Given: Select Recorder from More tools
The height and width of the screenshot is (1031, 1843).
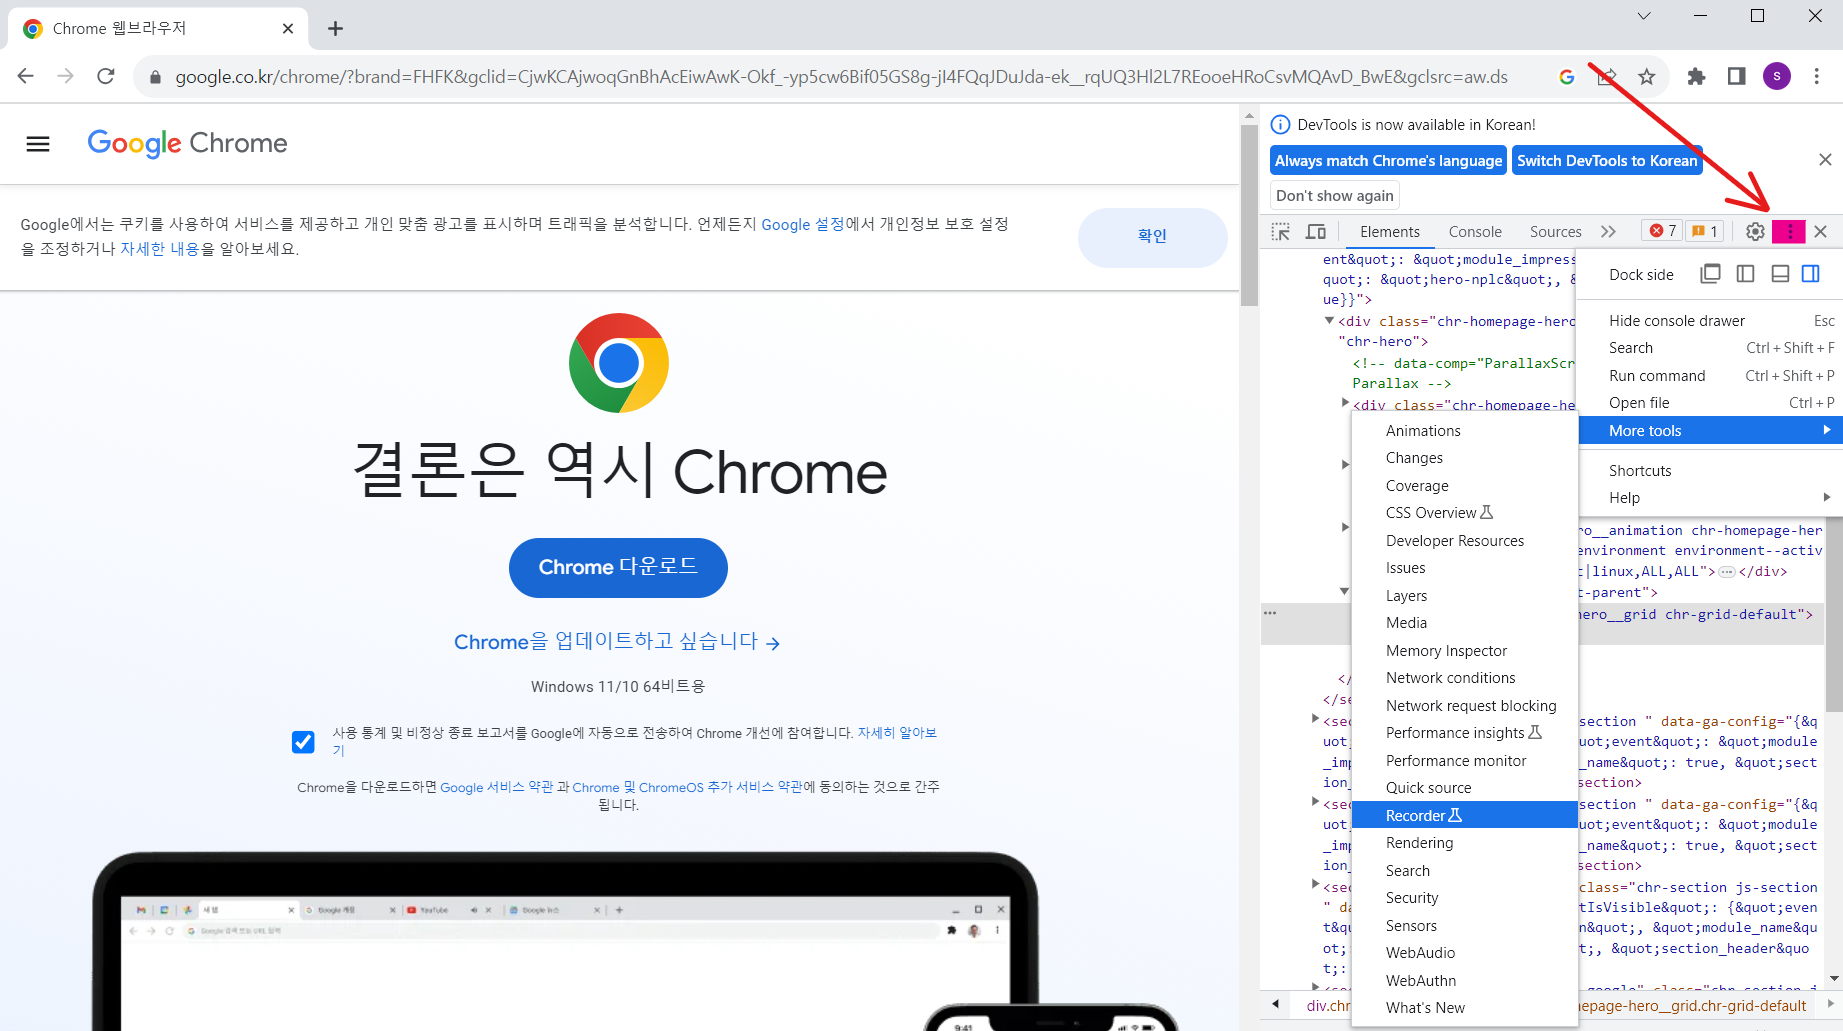Looking at the screenshot, I should coord(1465,815).
